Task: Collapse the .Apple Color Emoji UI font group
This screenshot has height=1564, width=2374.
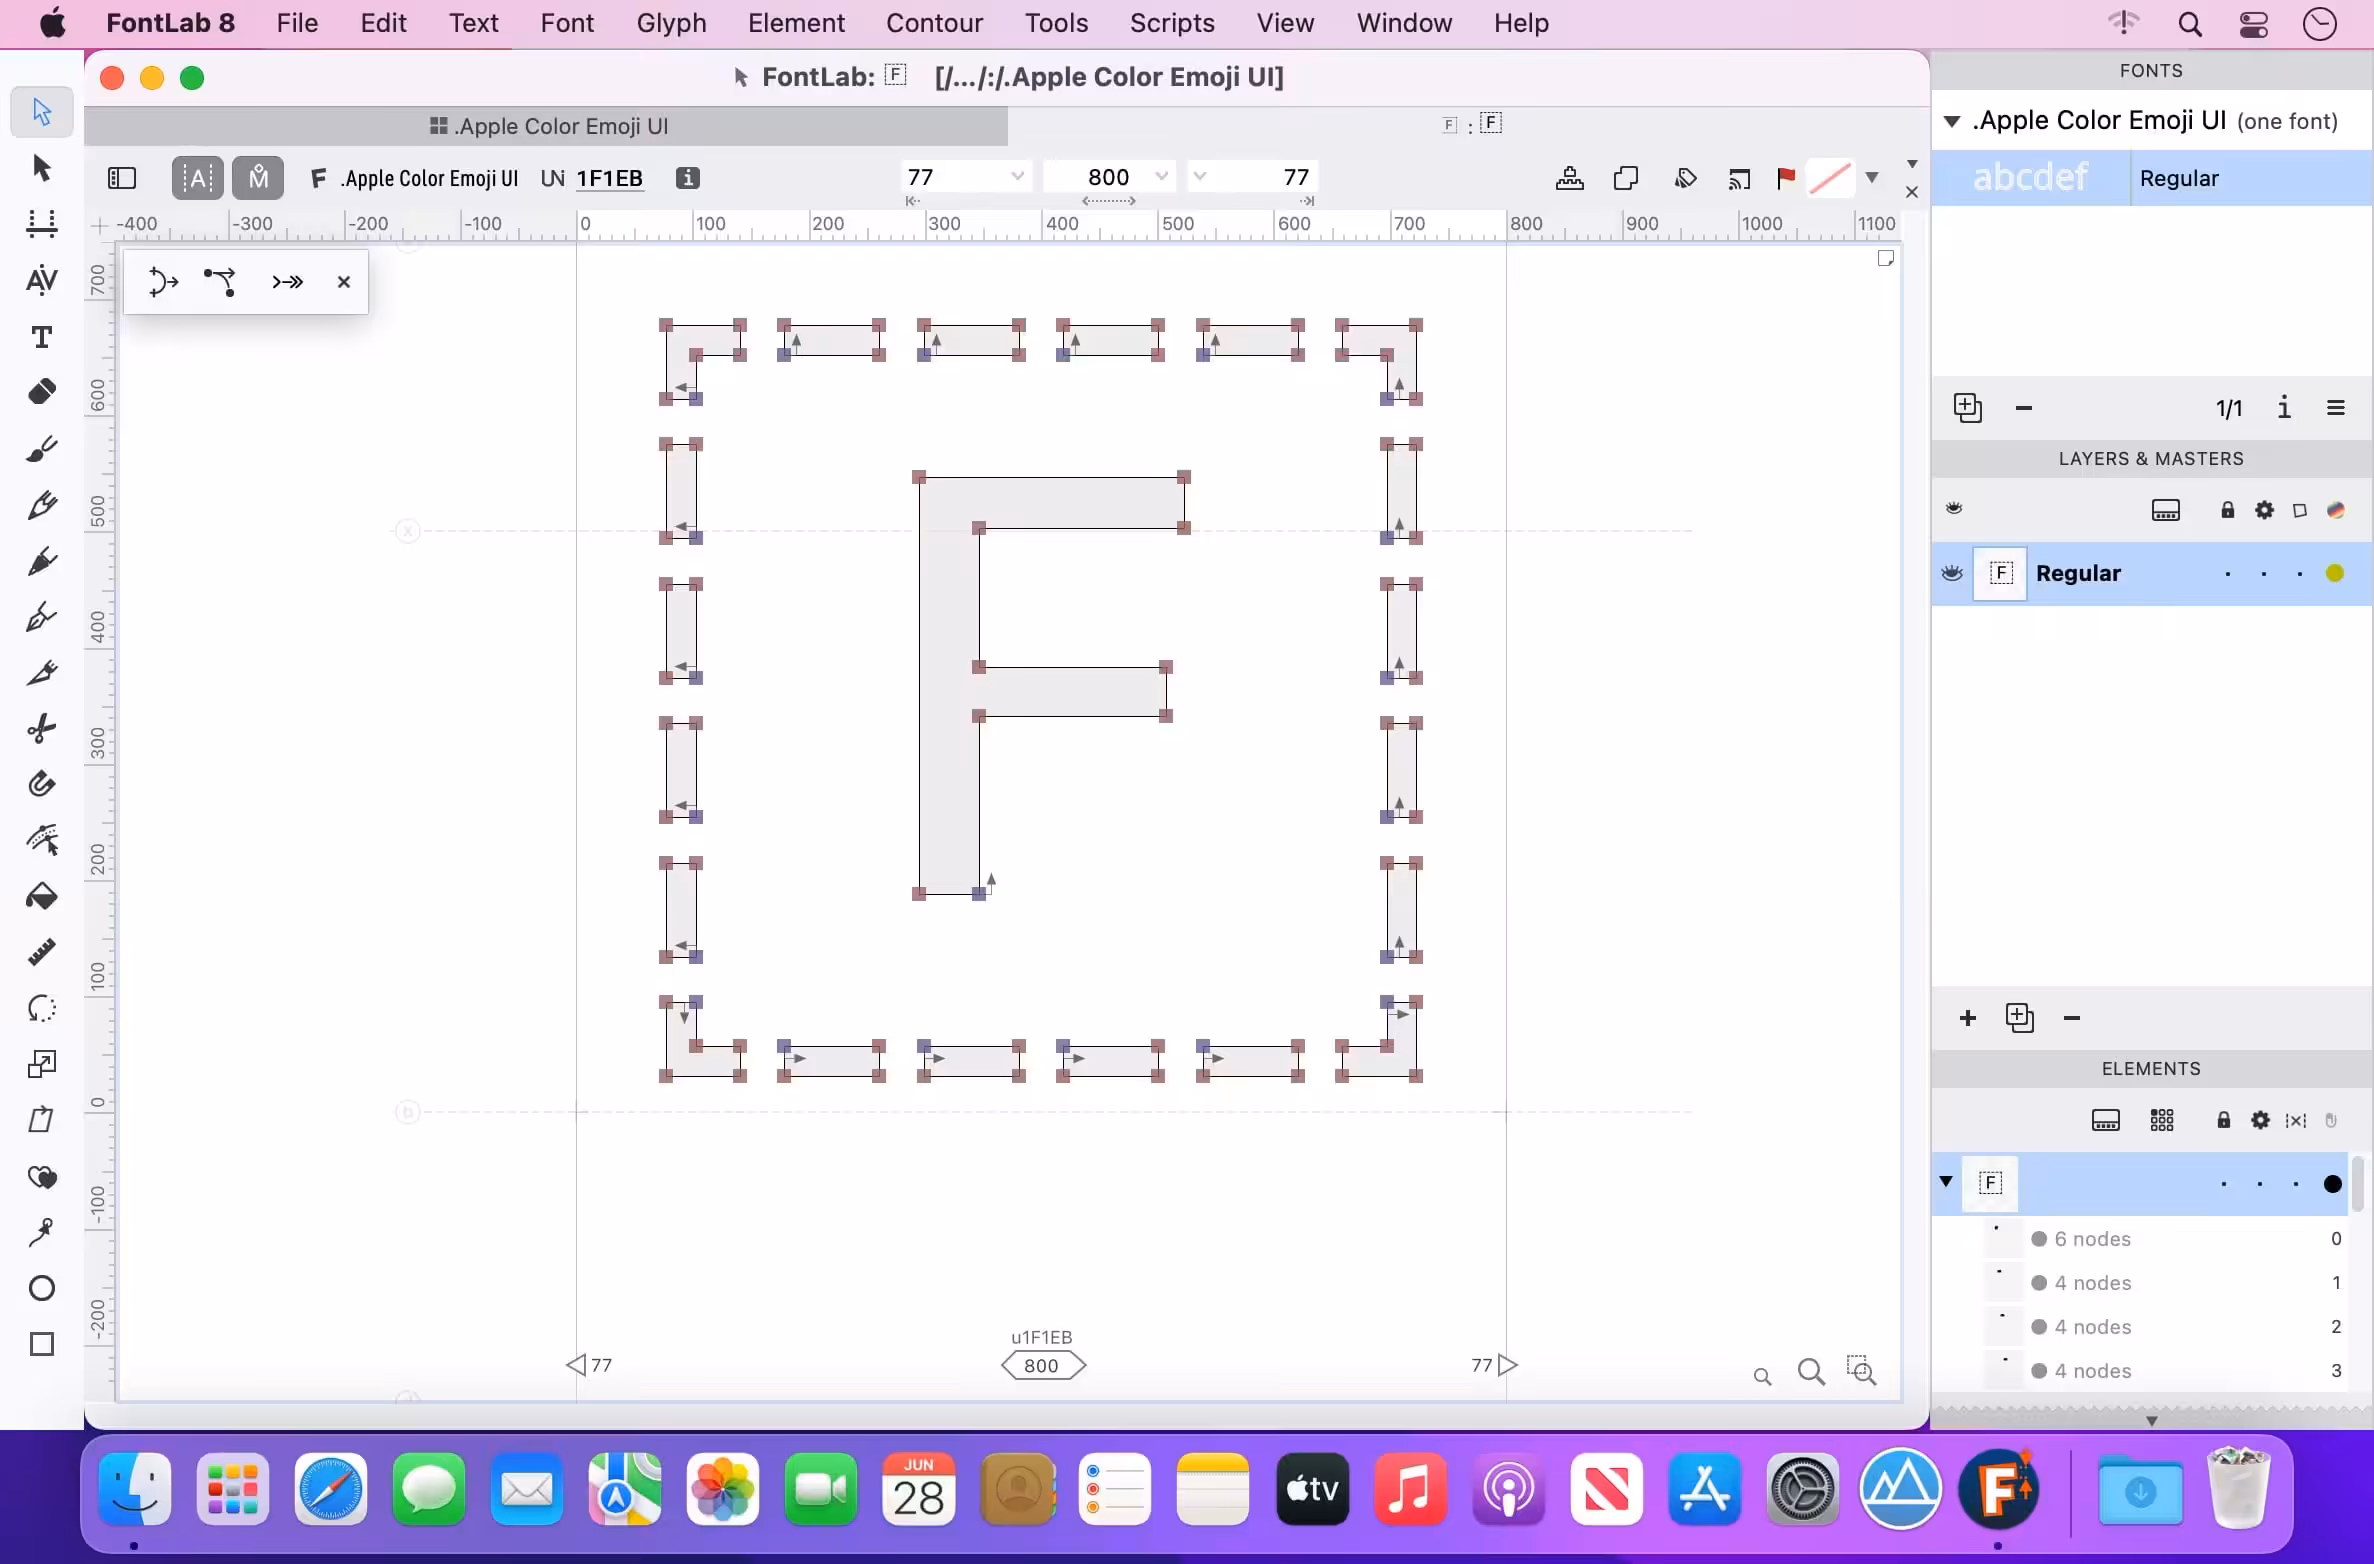Action: [1951, 121]
